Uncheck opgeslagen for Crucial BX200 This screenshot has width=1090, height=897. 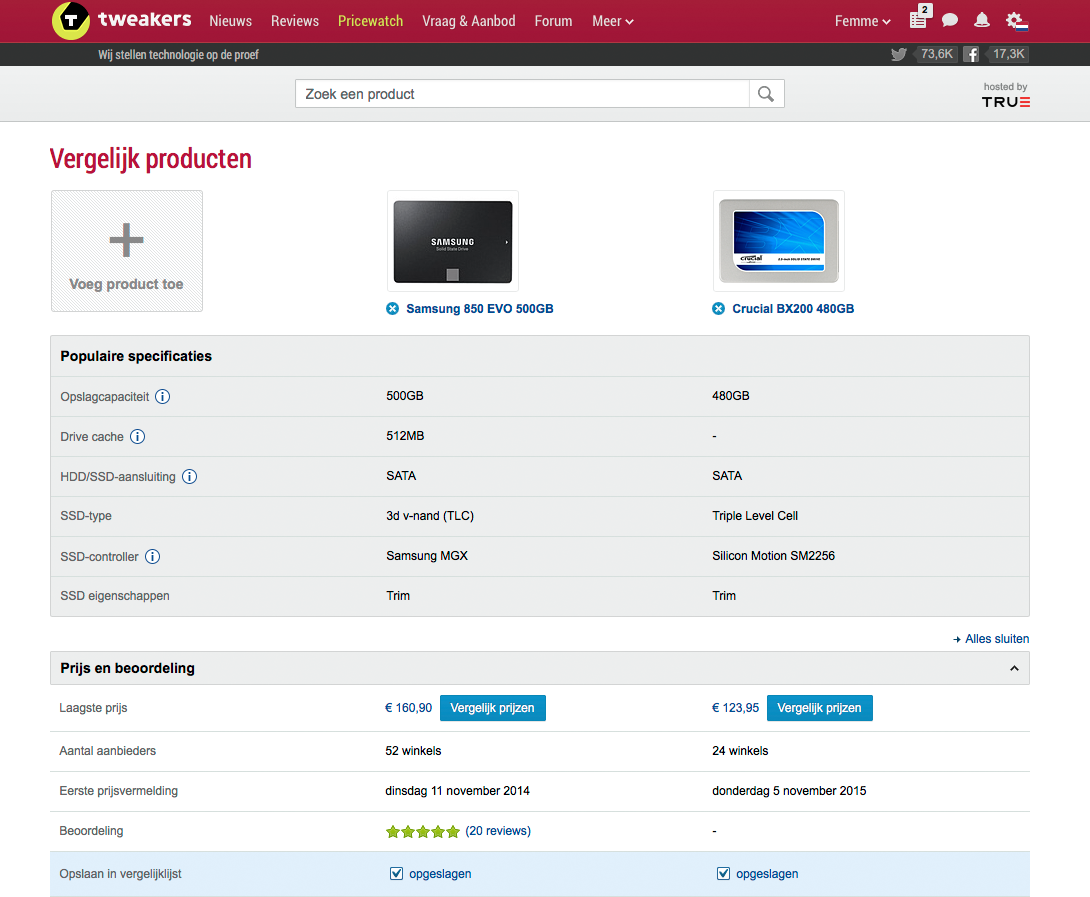point(723,873)
